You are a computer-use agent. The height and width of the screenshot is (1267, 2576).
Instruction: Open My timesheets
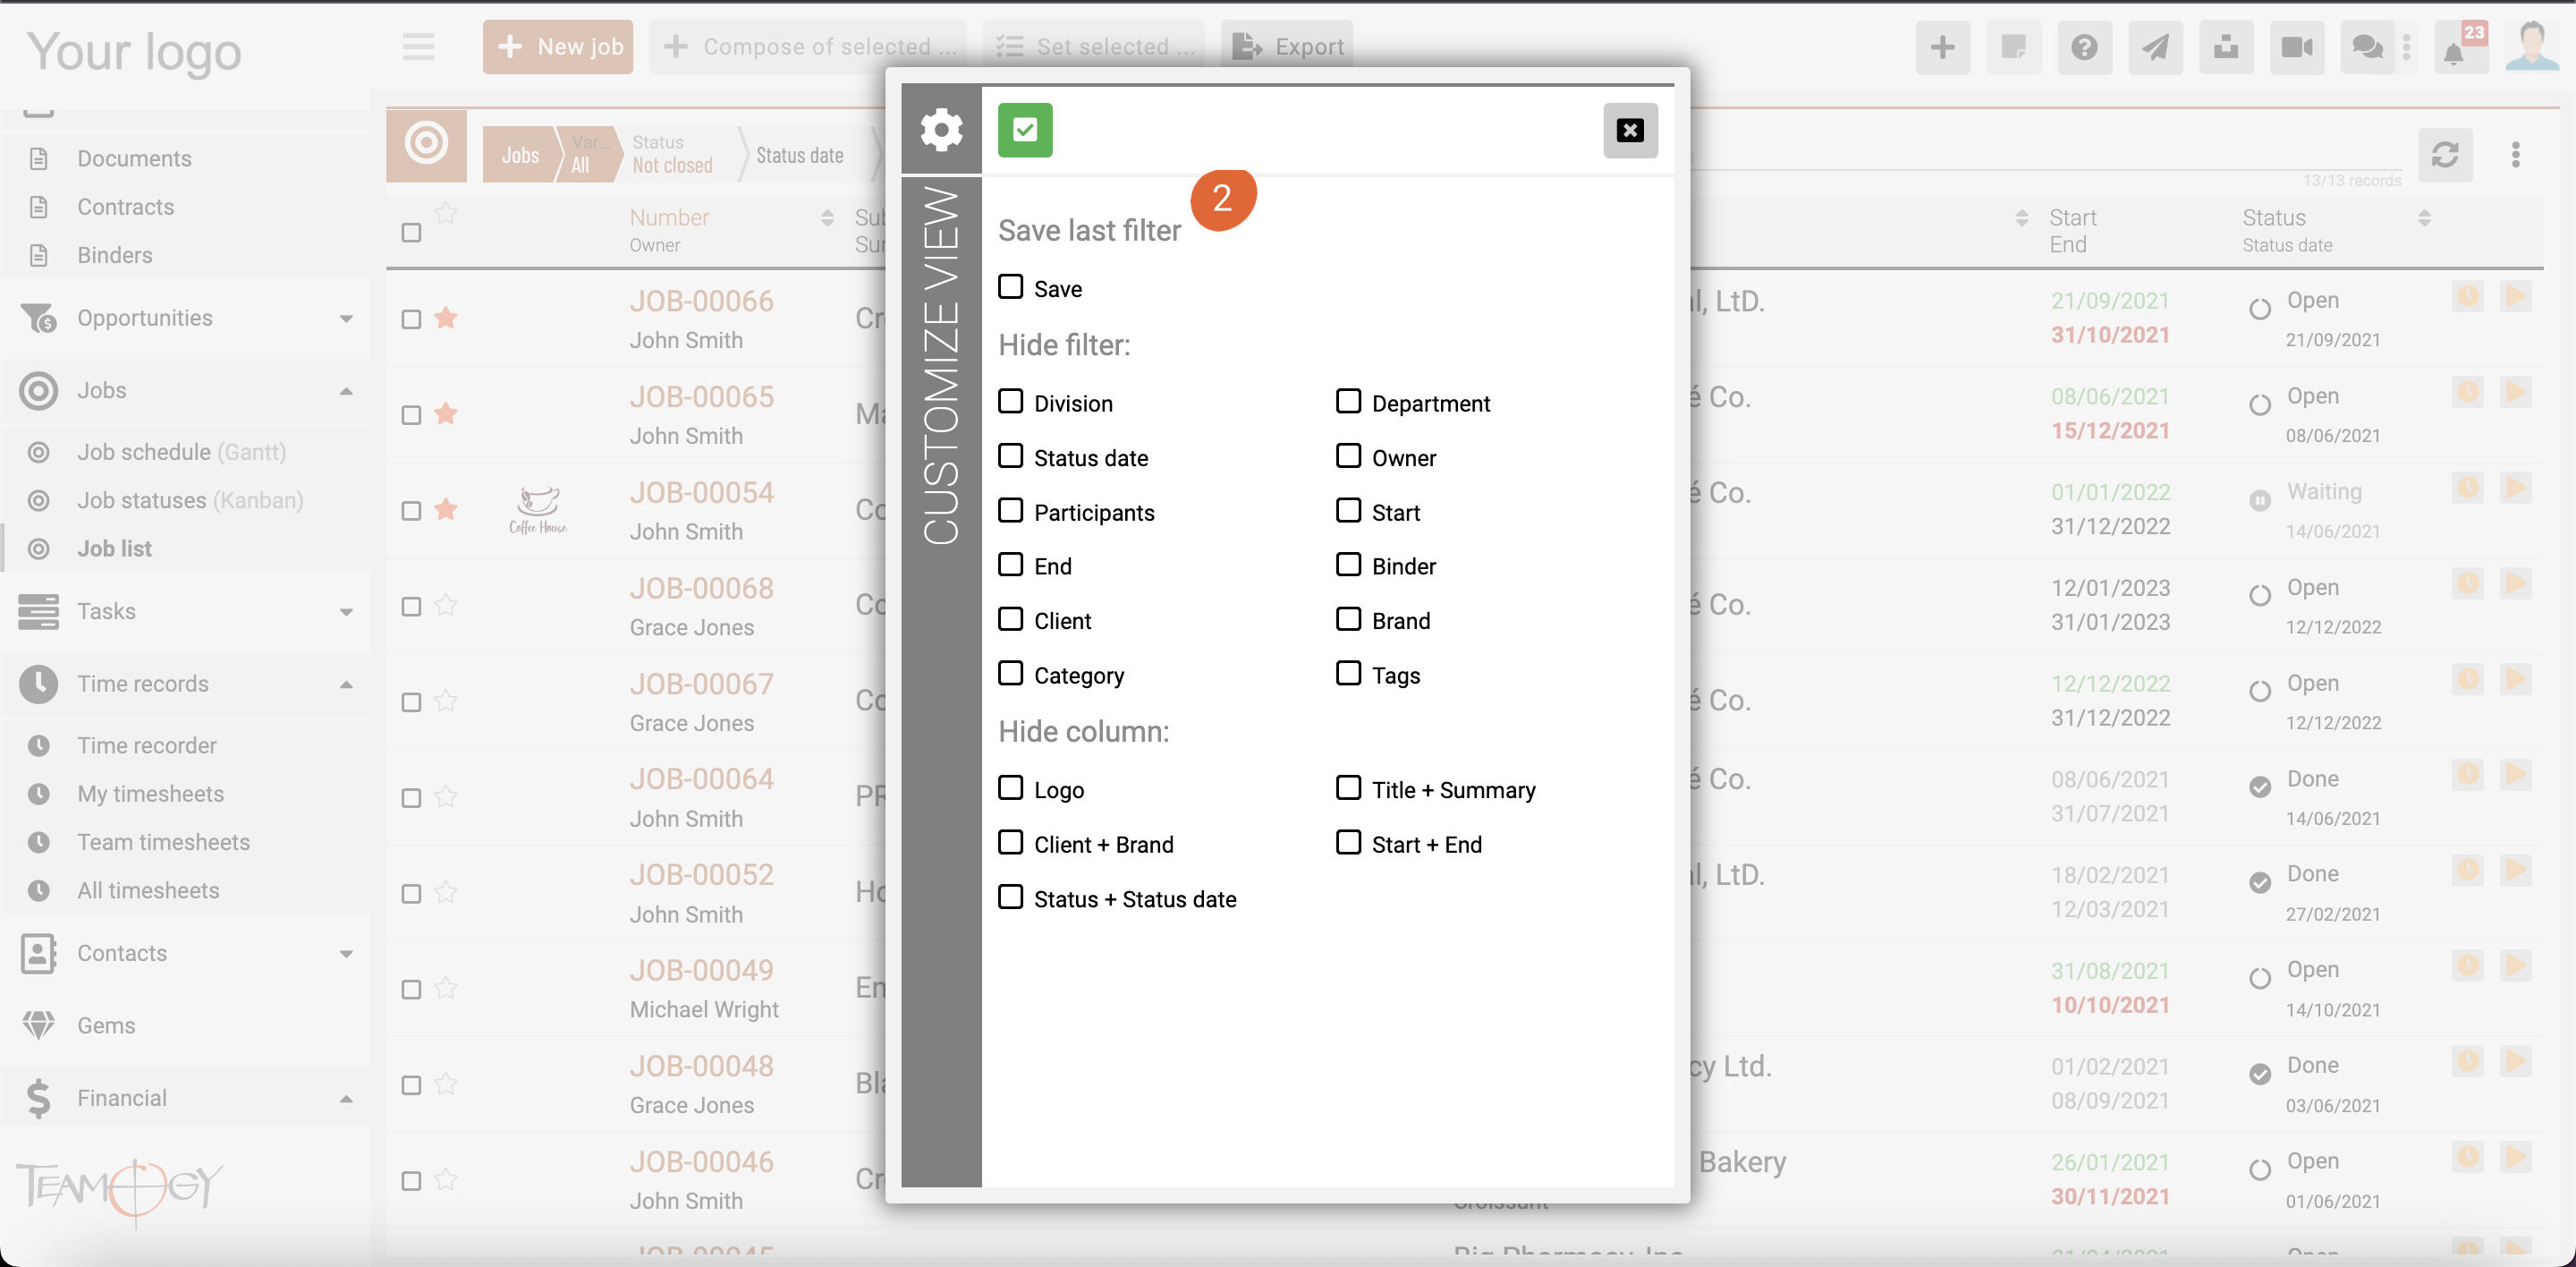click(151, 794)
